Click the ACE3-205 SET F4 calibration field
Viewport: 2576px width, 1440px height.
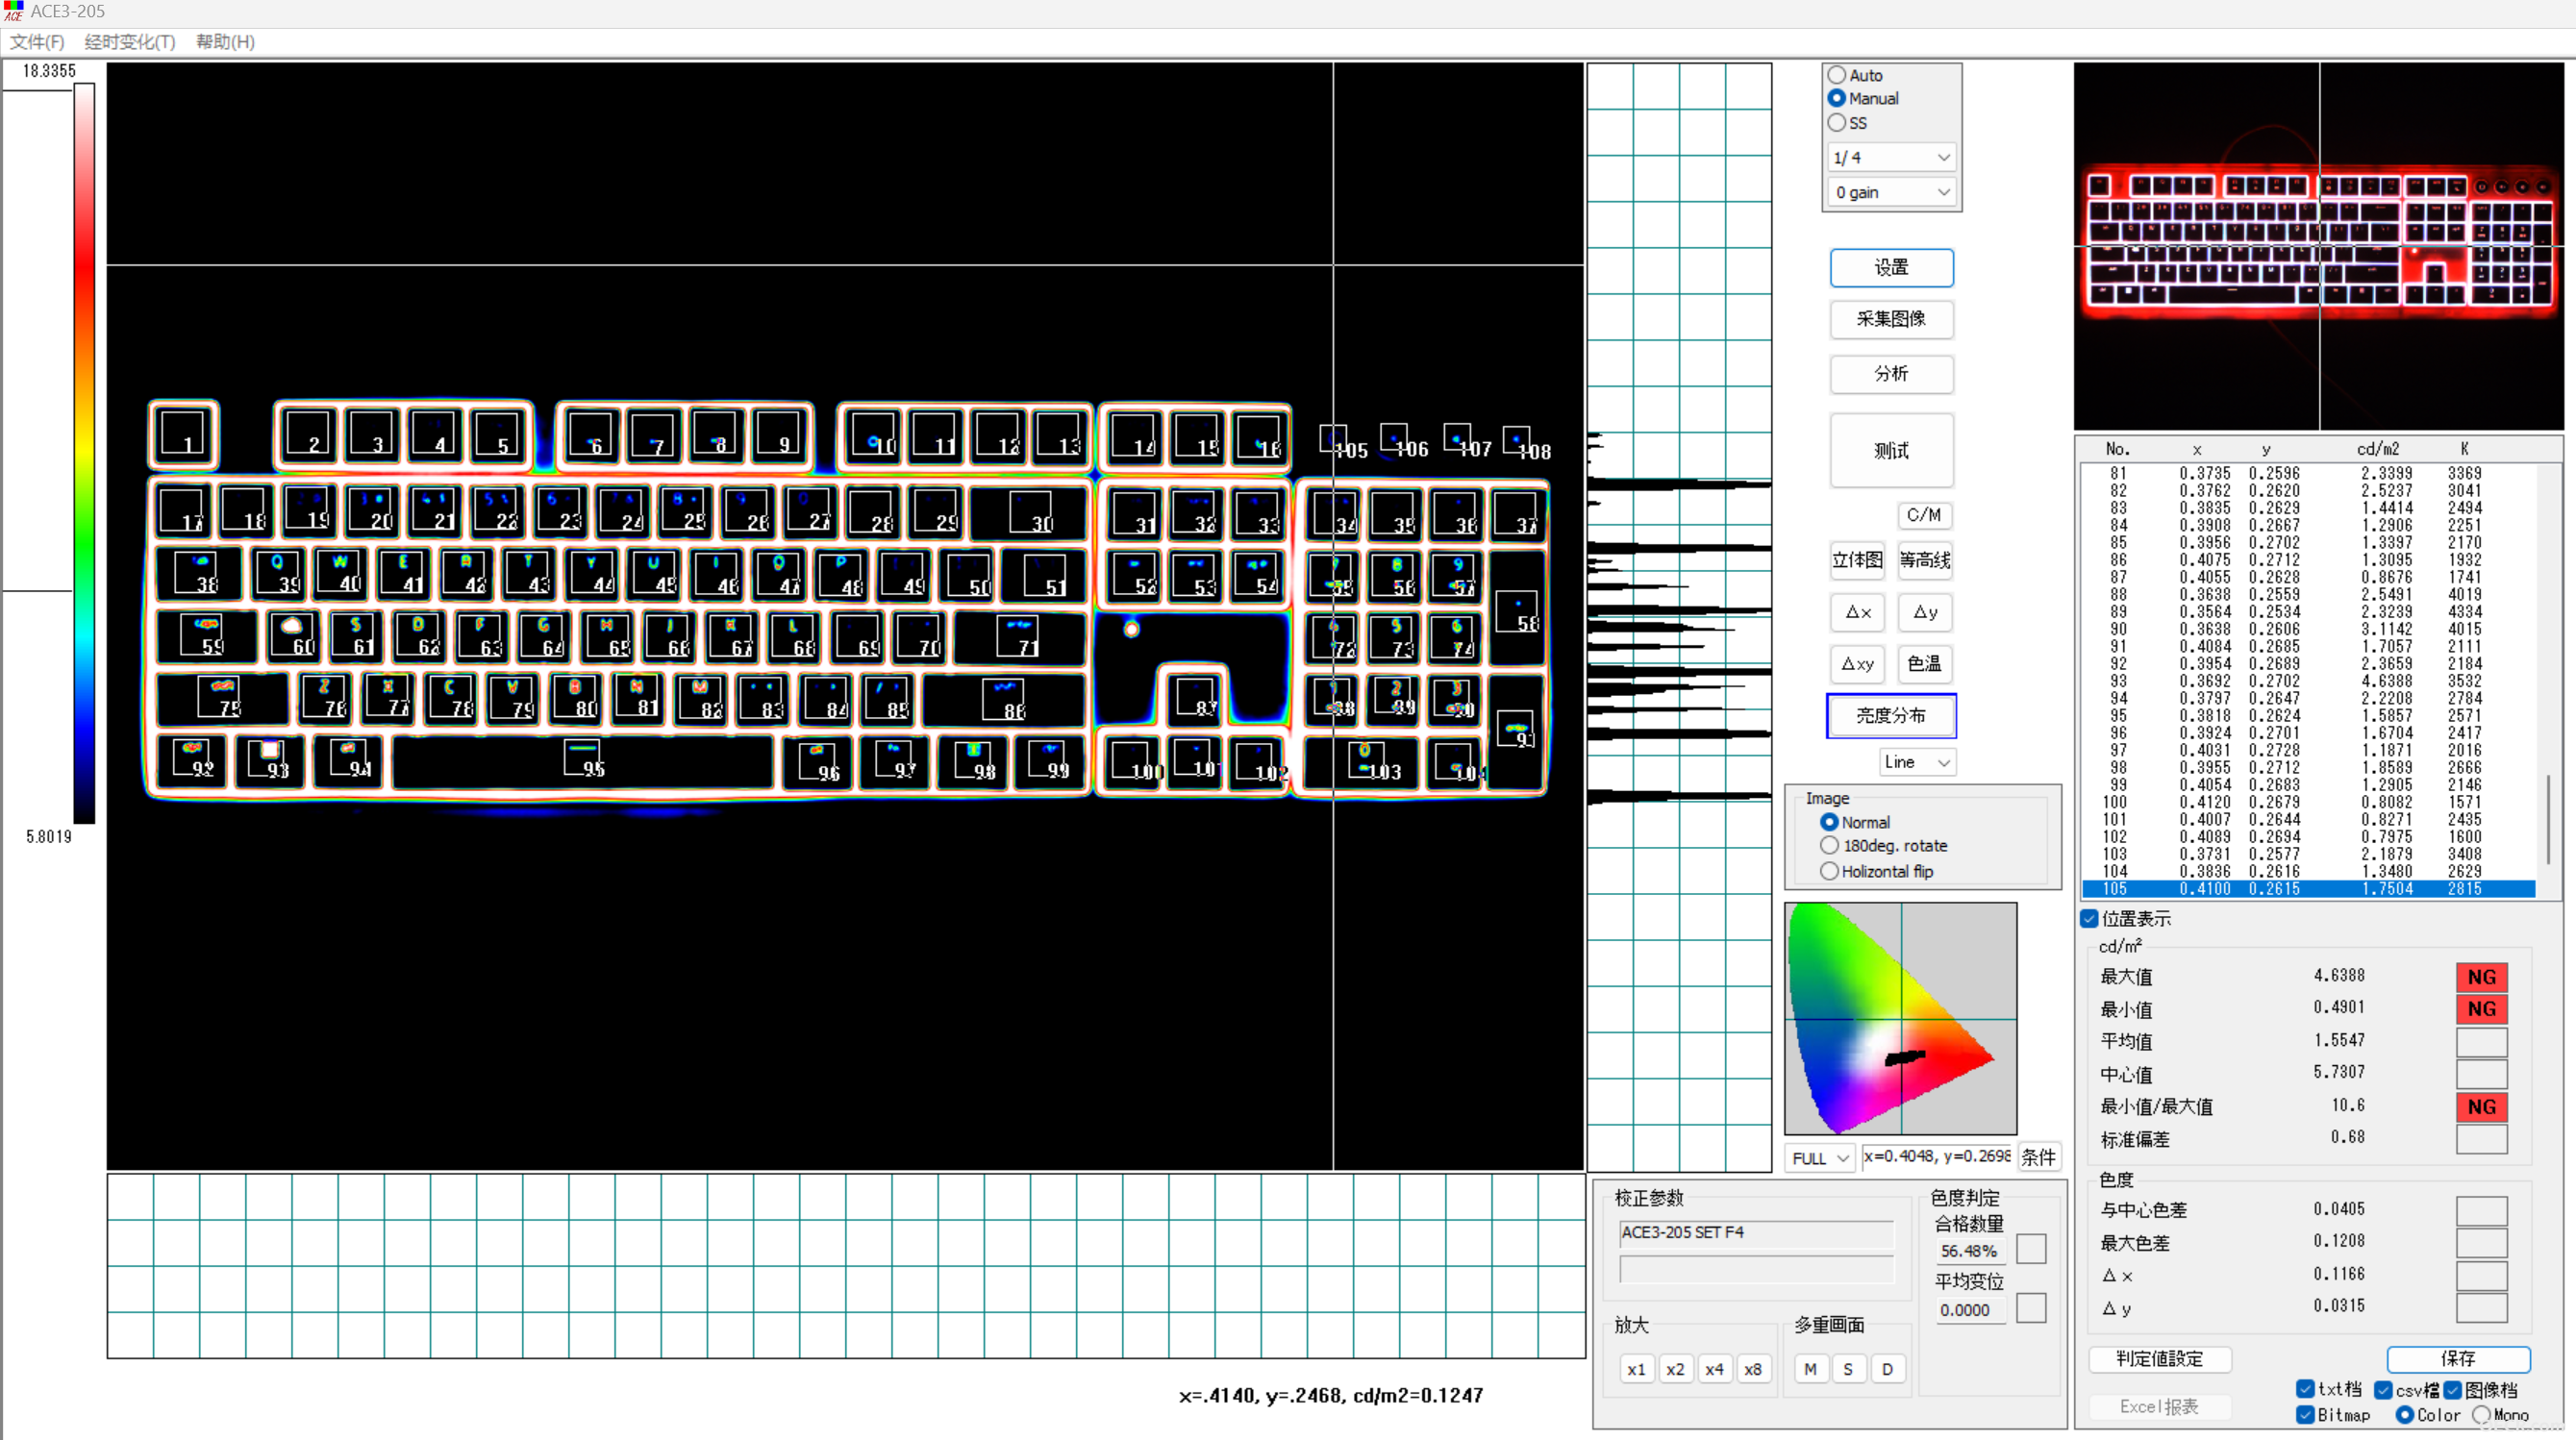tap(1755, 1233)
